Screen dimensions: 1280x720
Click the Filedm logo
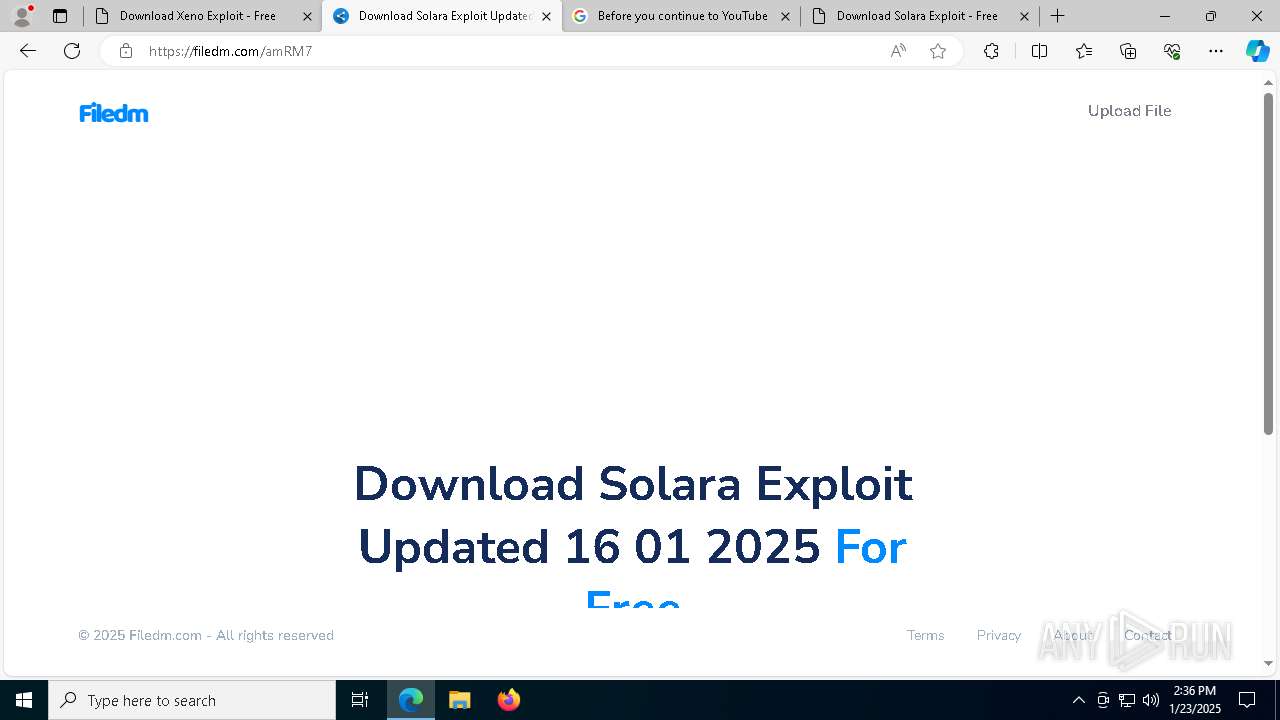click(114, 113)
